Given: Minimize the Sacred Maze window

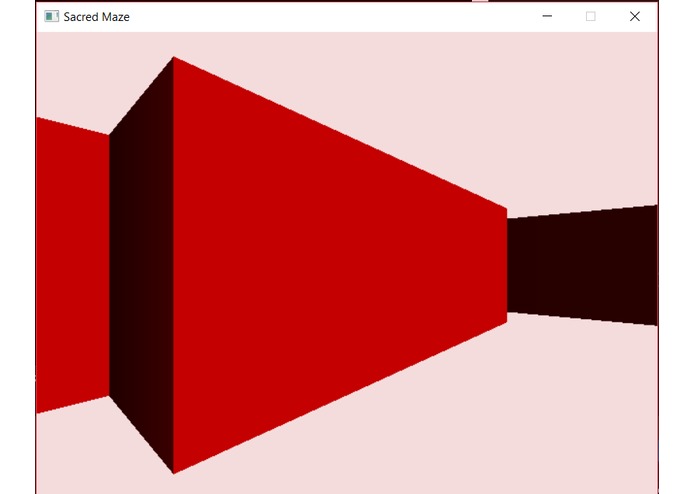Looking at the screenshot, I should tap(547, 16).
